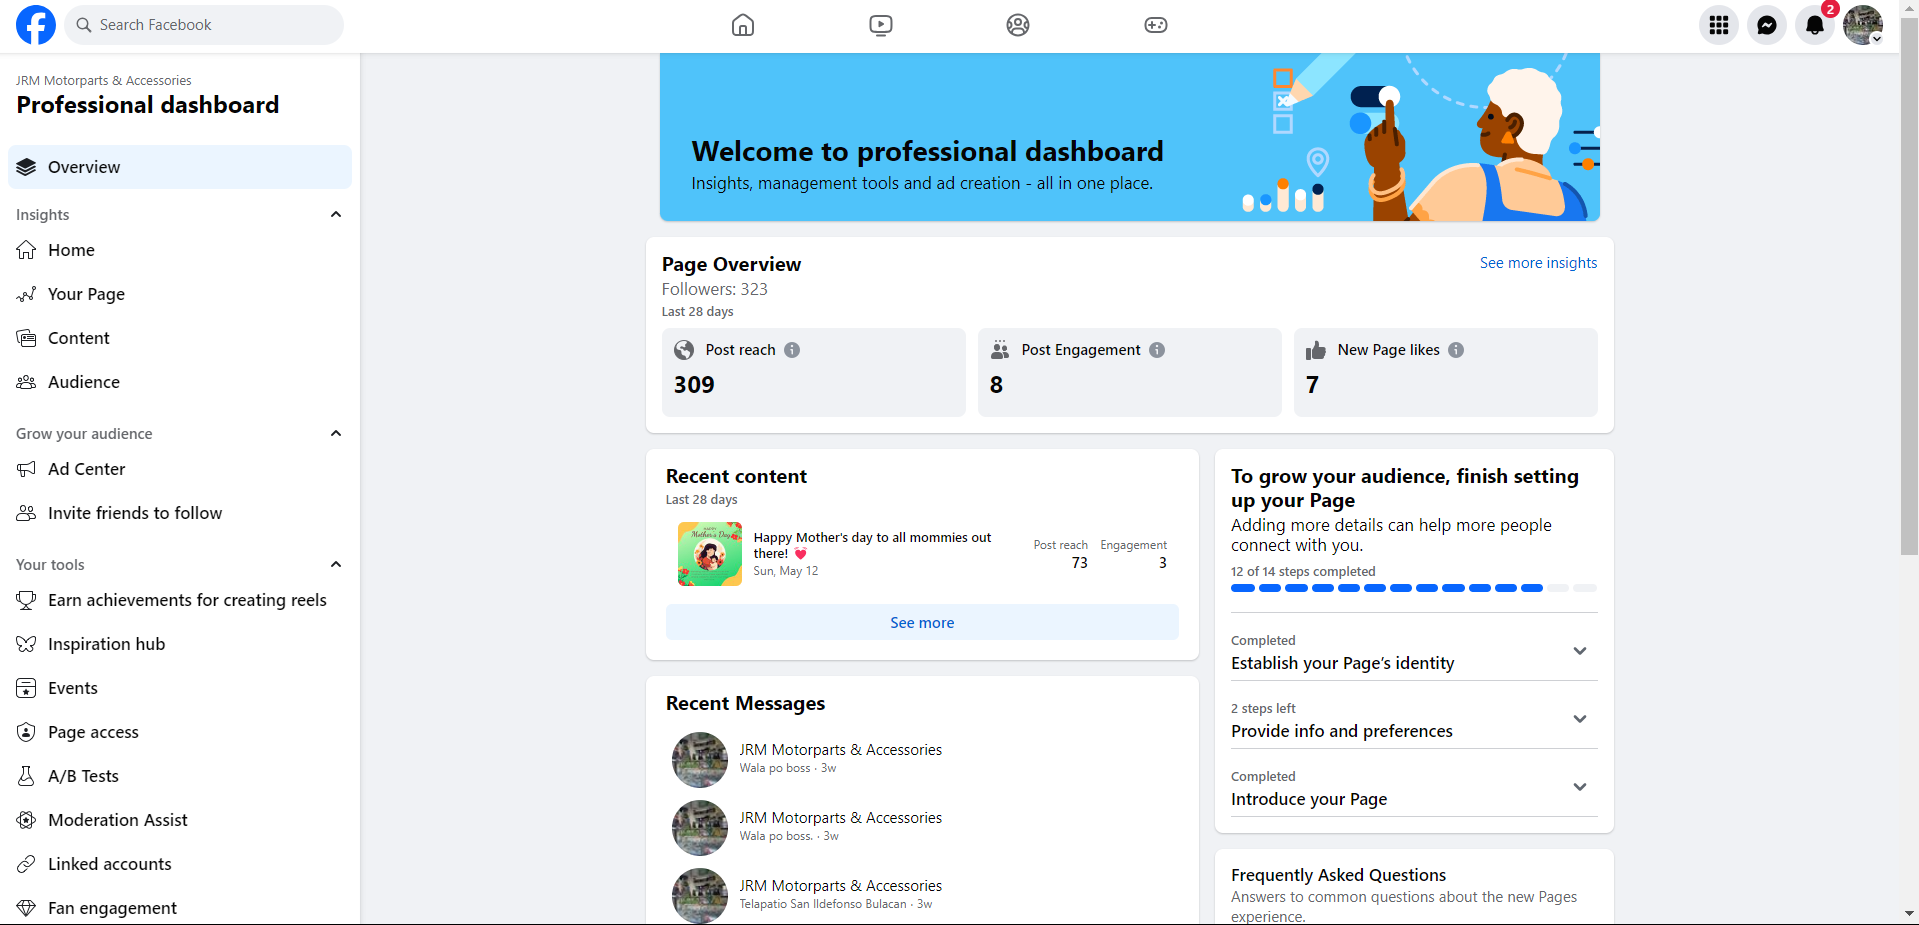
Task: Click the Audience people icon
Action: (26, 382)
